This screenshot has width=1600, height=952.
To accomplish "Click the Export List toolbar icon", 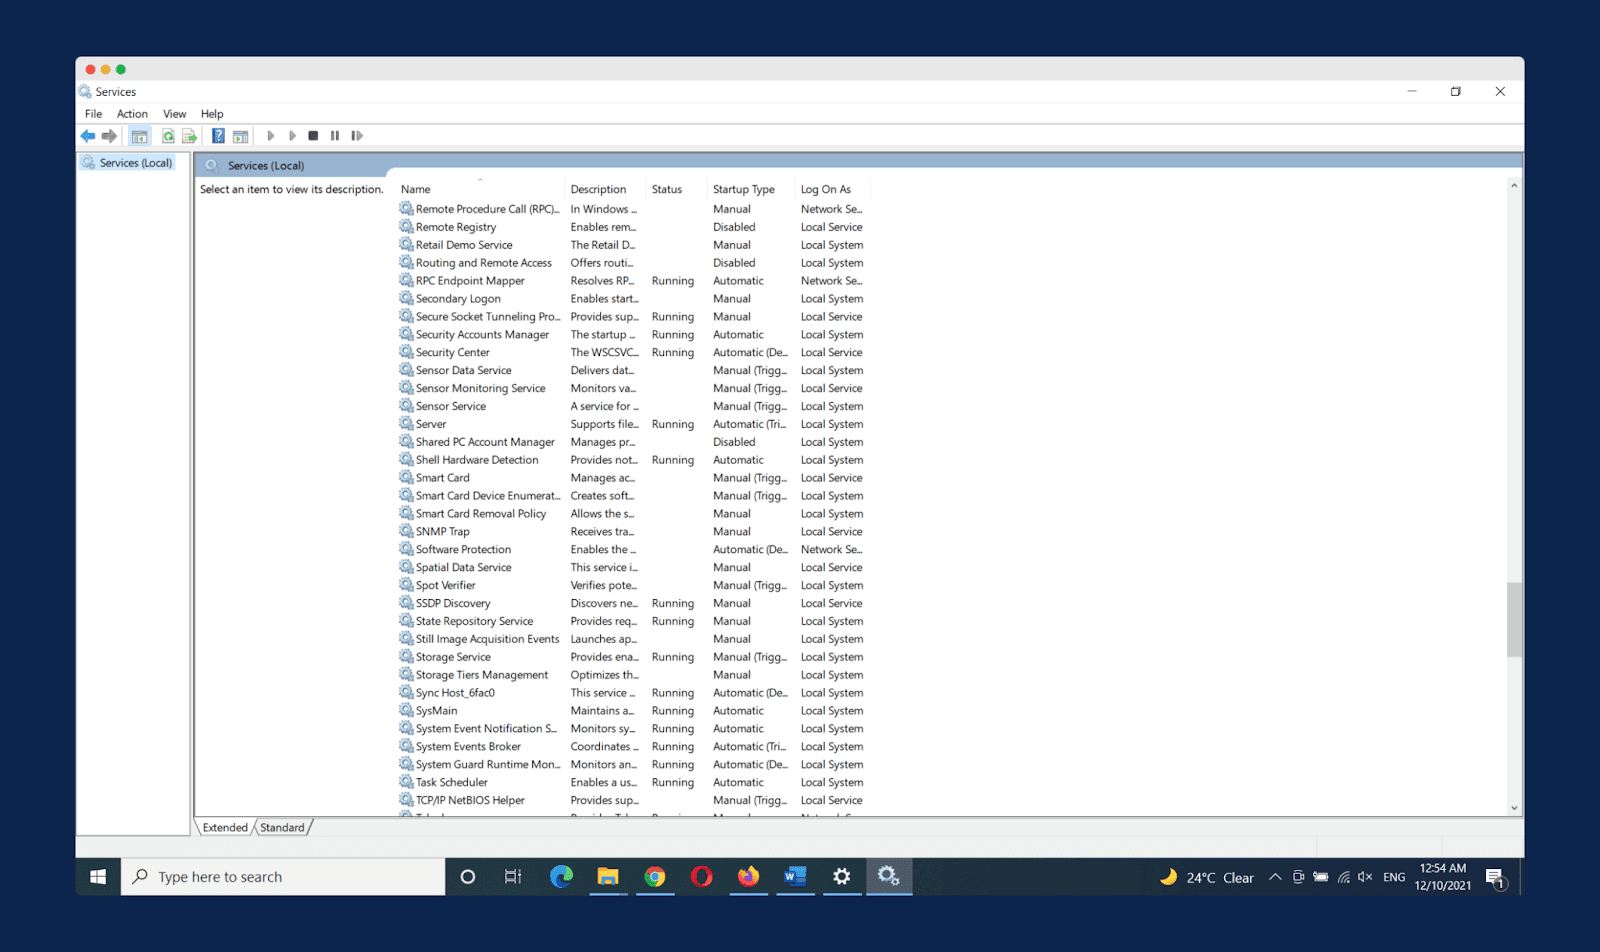I will point(189,136).
